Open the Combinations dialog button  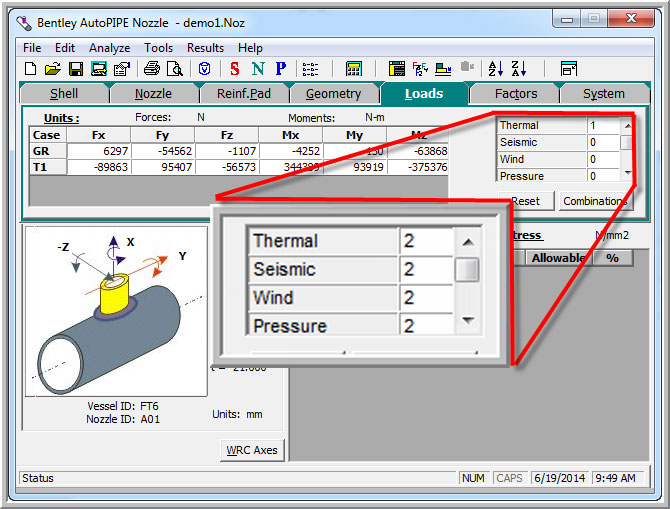pyautogui.click(x=596, y=201)
